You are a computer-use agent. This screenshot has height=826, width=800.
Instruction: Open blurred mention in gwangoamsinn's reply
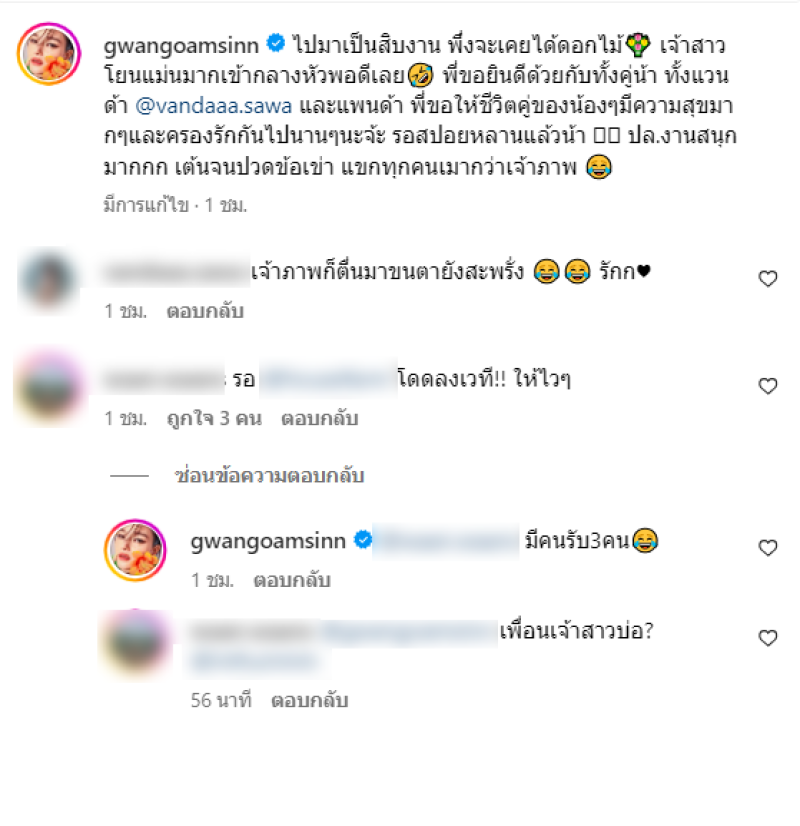click(446, 540)
